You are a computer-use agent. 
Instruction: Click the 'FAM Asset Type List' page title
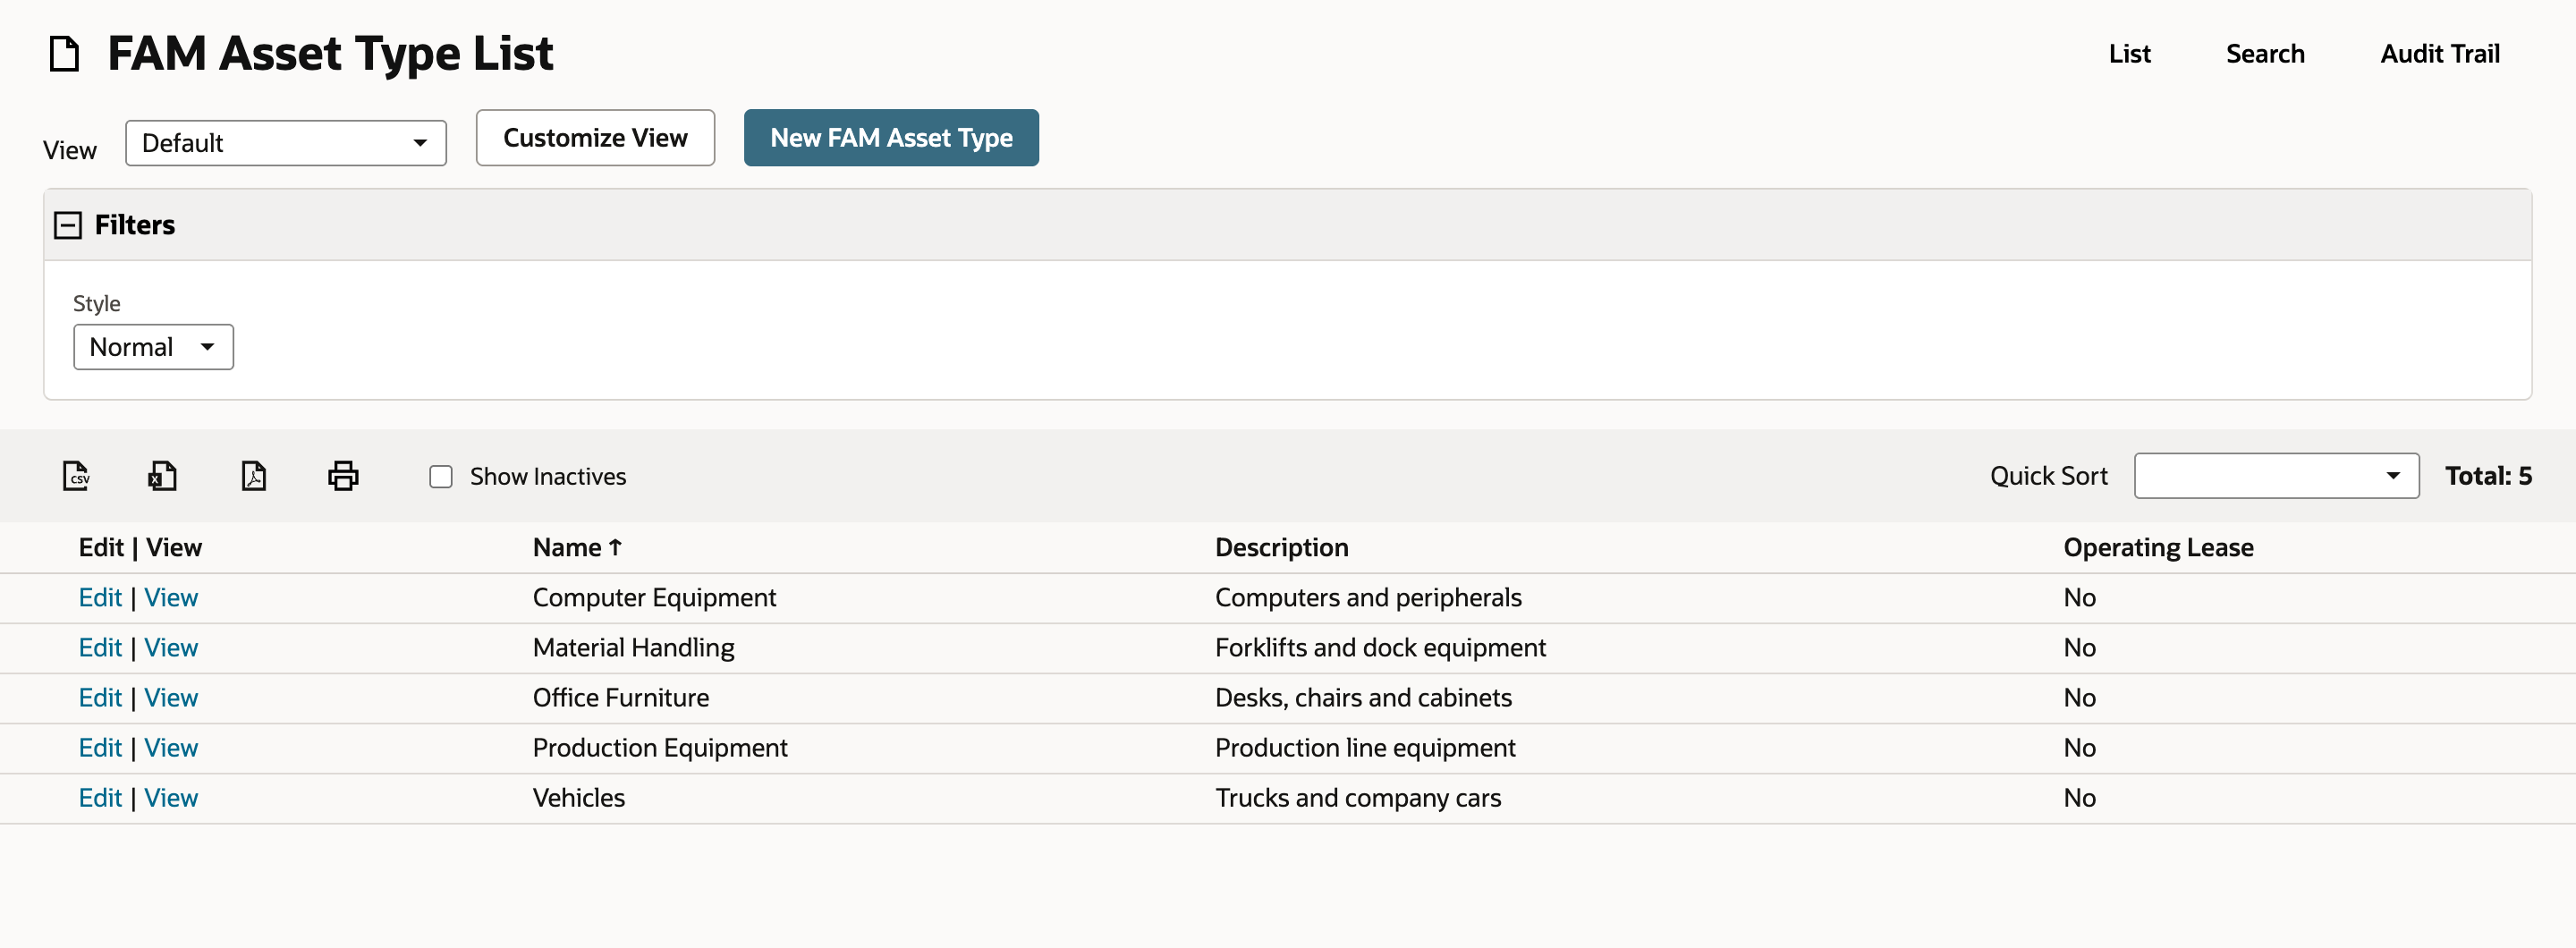coord(330,54)
